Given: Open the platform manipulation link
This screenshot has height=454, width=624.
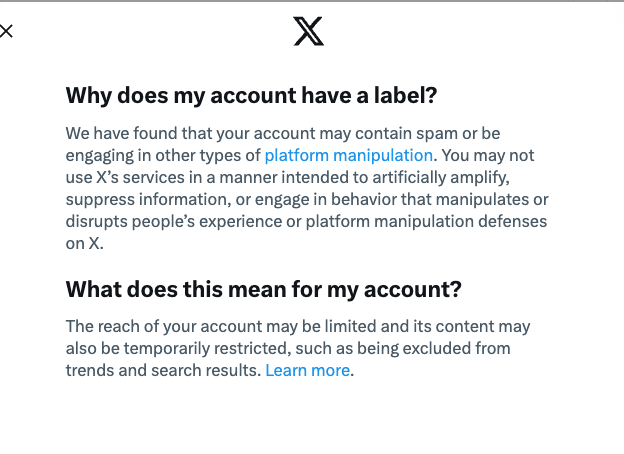Looking at the screenshot, I should point(349,155).
